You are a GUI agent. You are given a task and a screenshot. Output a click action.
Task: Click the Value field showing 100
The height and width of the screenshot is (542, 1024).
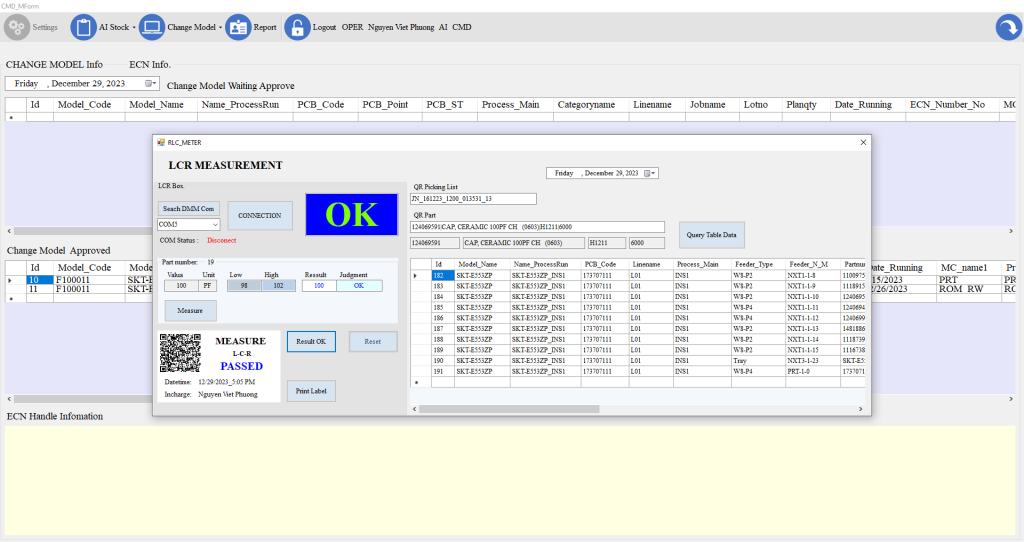point(181,285)
